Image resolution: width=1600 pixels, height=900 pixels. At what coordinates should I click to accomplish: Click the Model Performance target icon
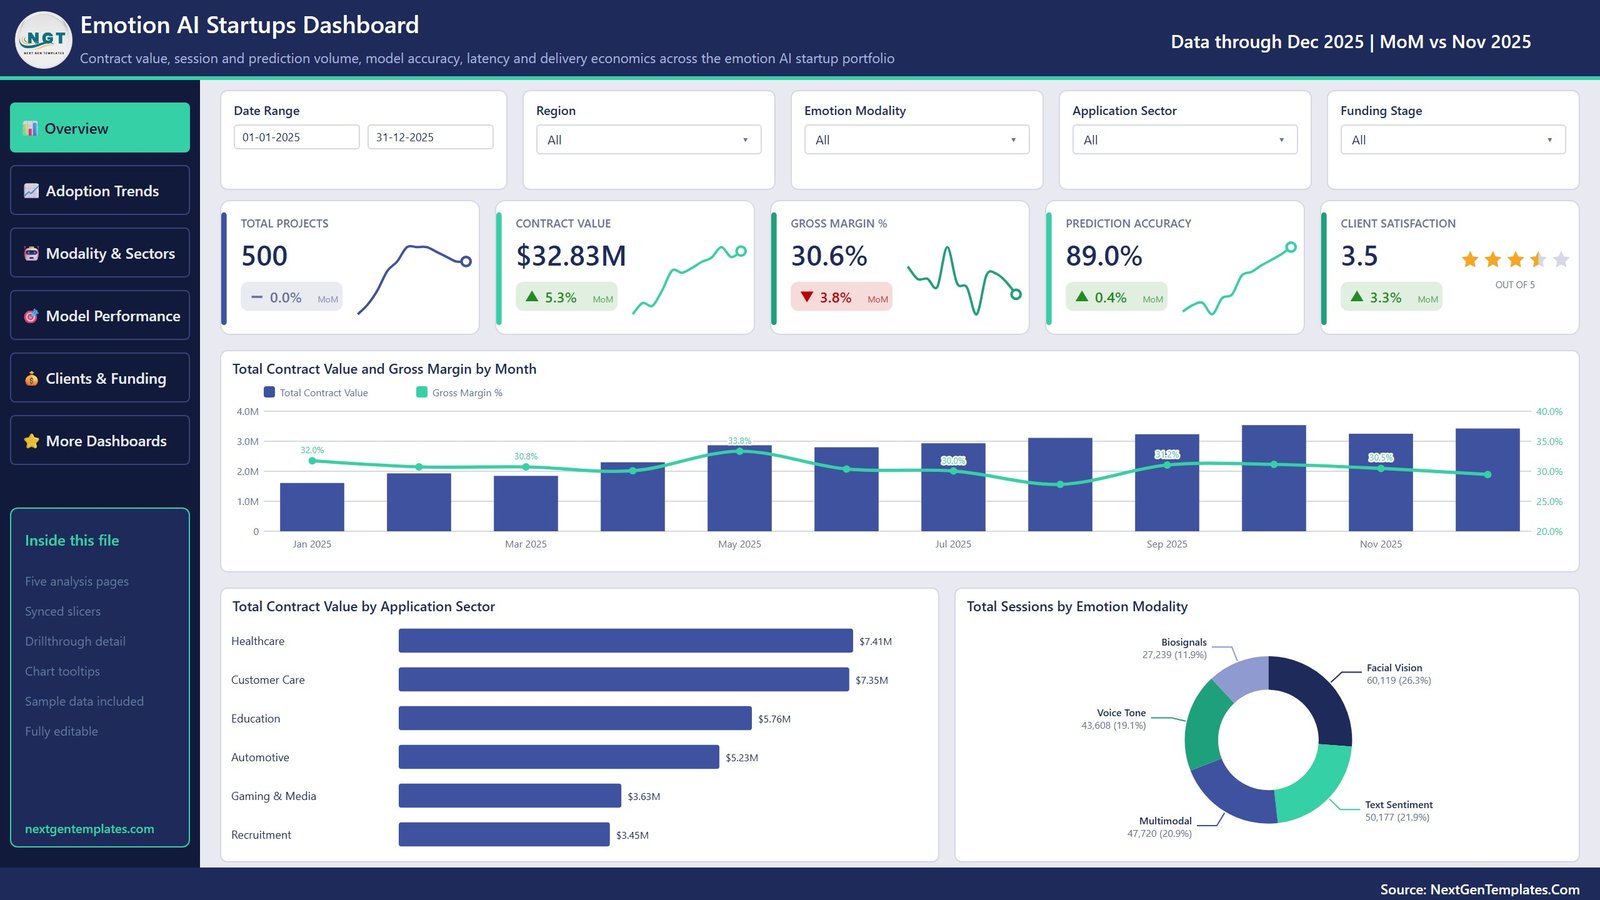tap(31, 316)
